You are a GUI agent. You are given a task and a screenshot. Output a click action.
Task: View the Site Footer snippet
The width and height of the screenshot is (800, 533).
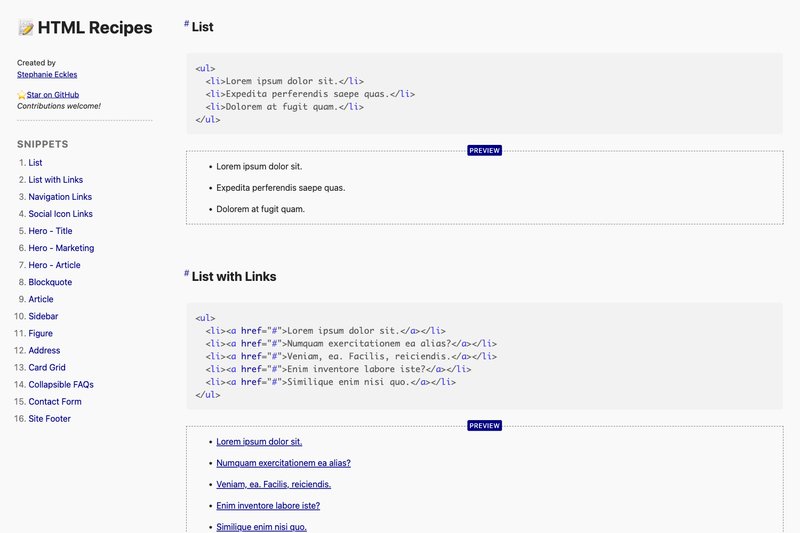(49, 419)
